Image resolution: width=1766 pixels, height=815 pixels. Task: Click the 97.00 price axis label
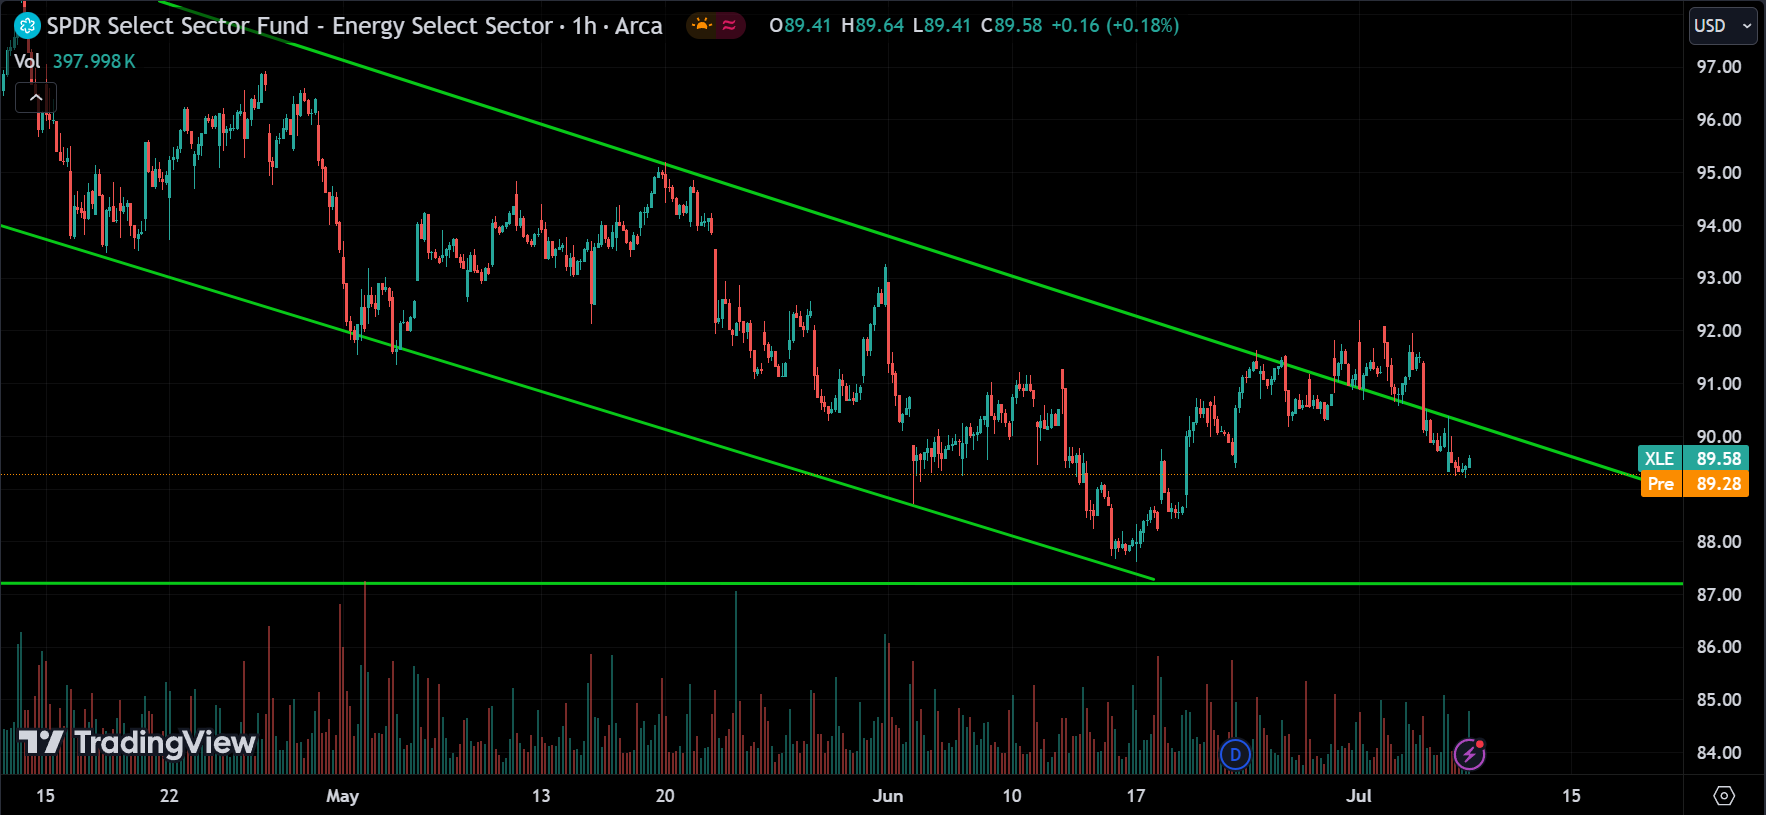tap(1719, 67)
